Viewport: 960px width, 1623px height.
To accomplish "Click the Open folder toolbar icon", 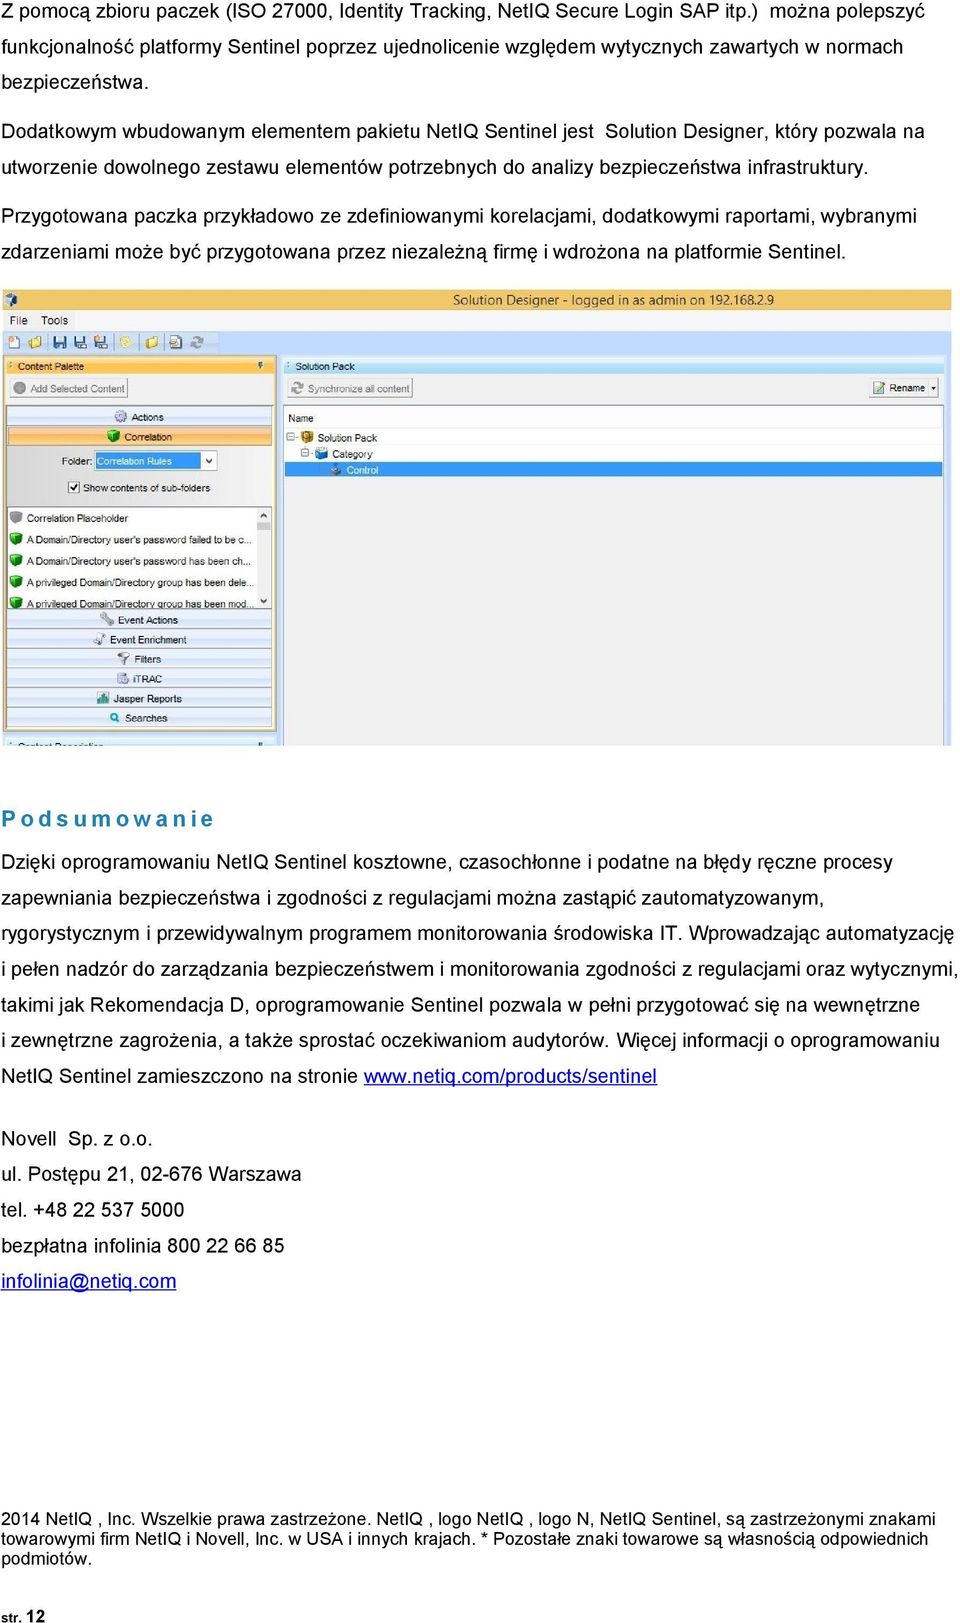I will (35, 342).
